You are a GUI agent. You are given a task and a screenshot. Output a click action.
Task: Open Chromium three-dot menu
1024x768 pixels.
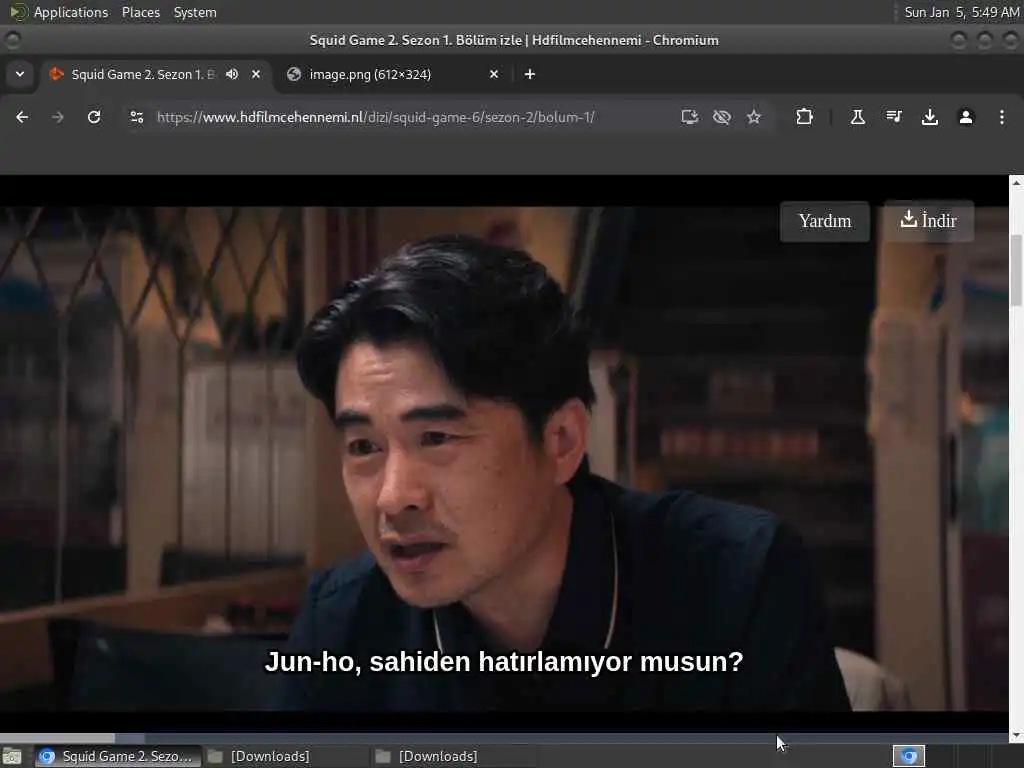(x=1002, y=117)
